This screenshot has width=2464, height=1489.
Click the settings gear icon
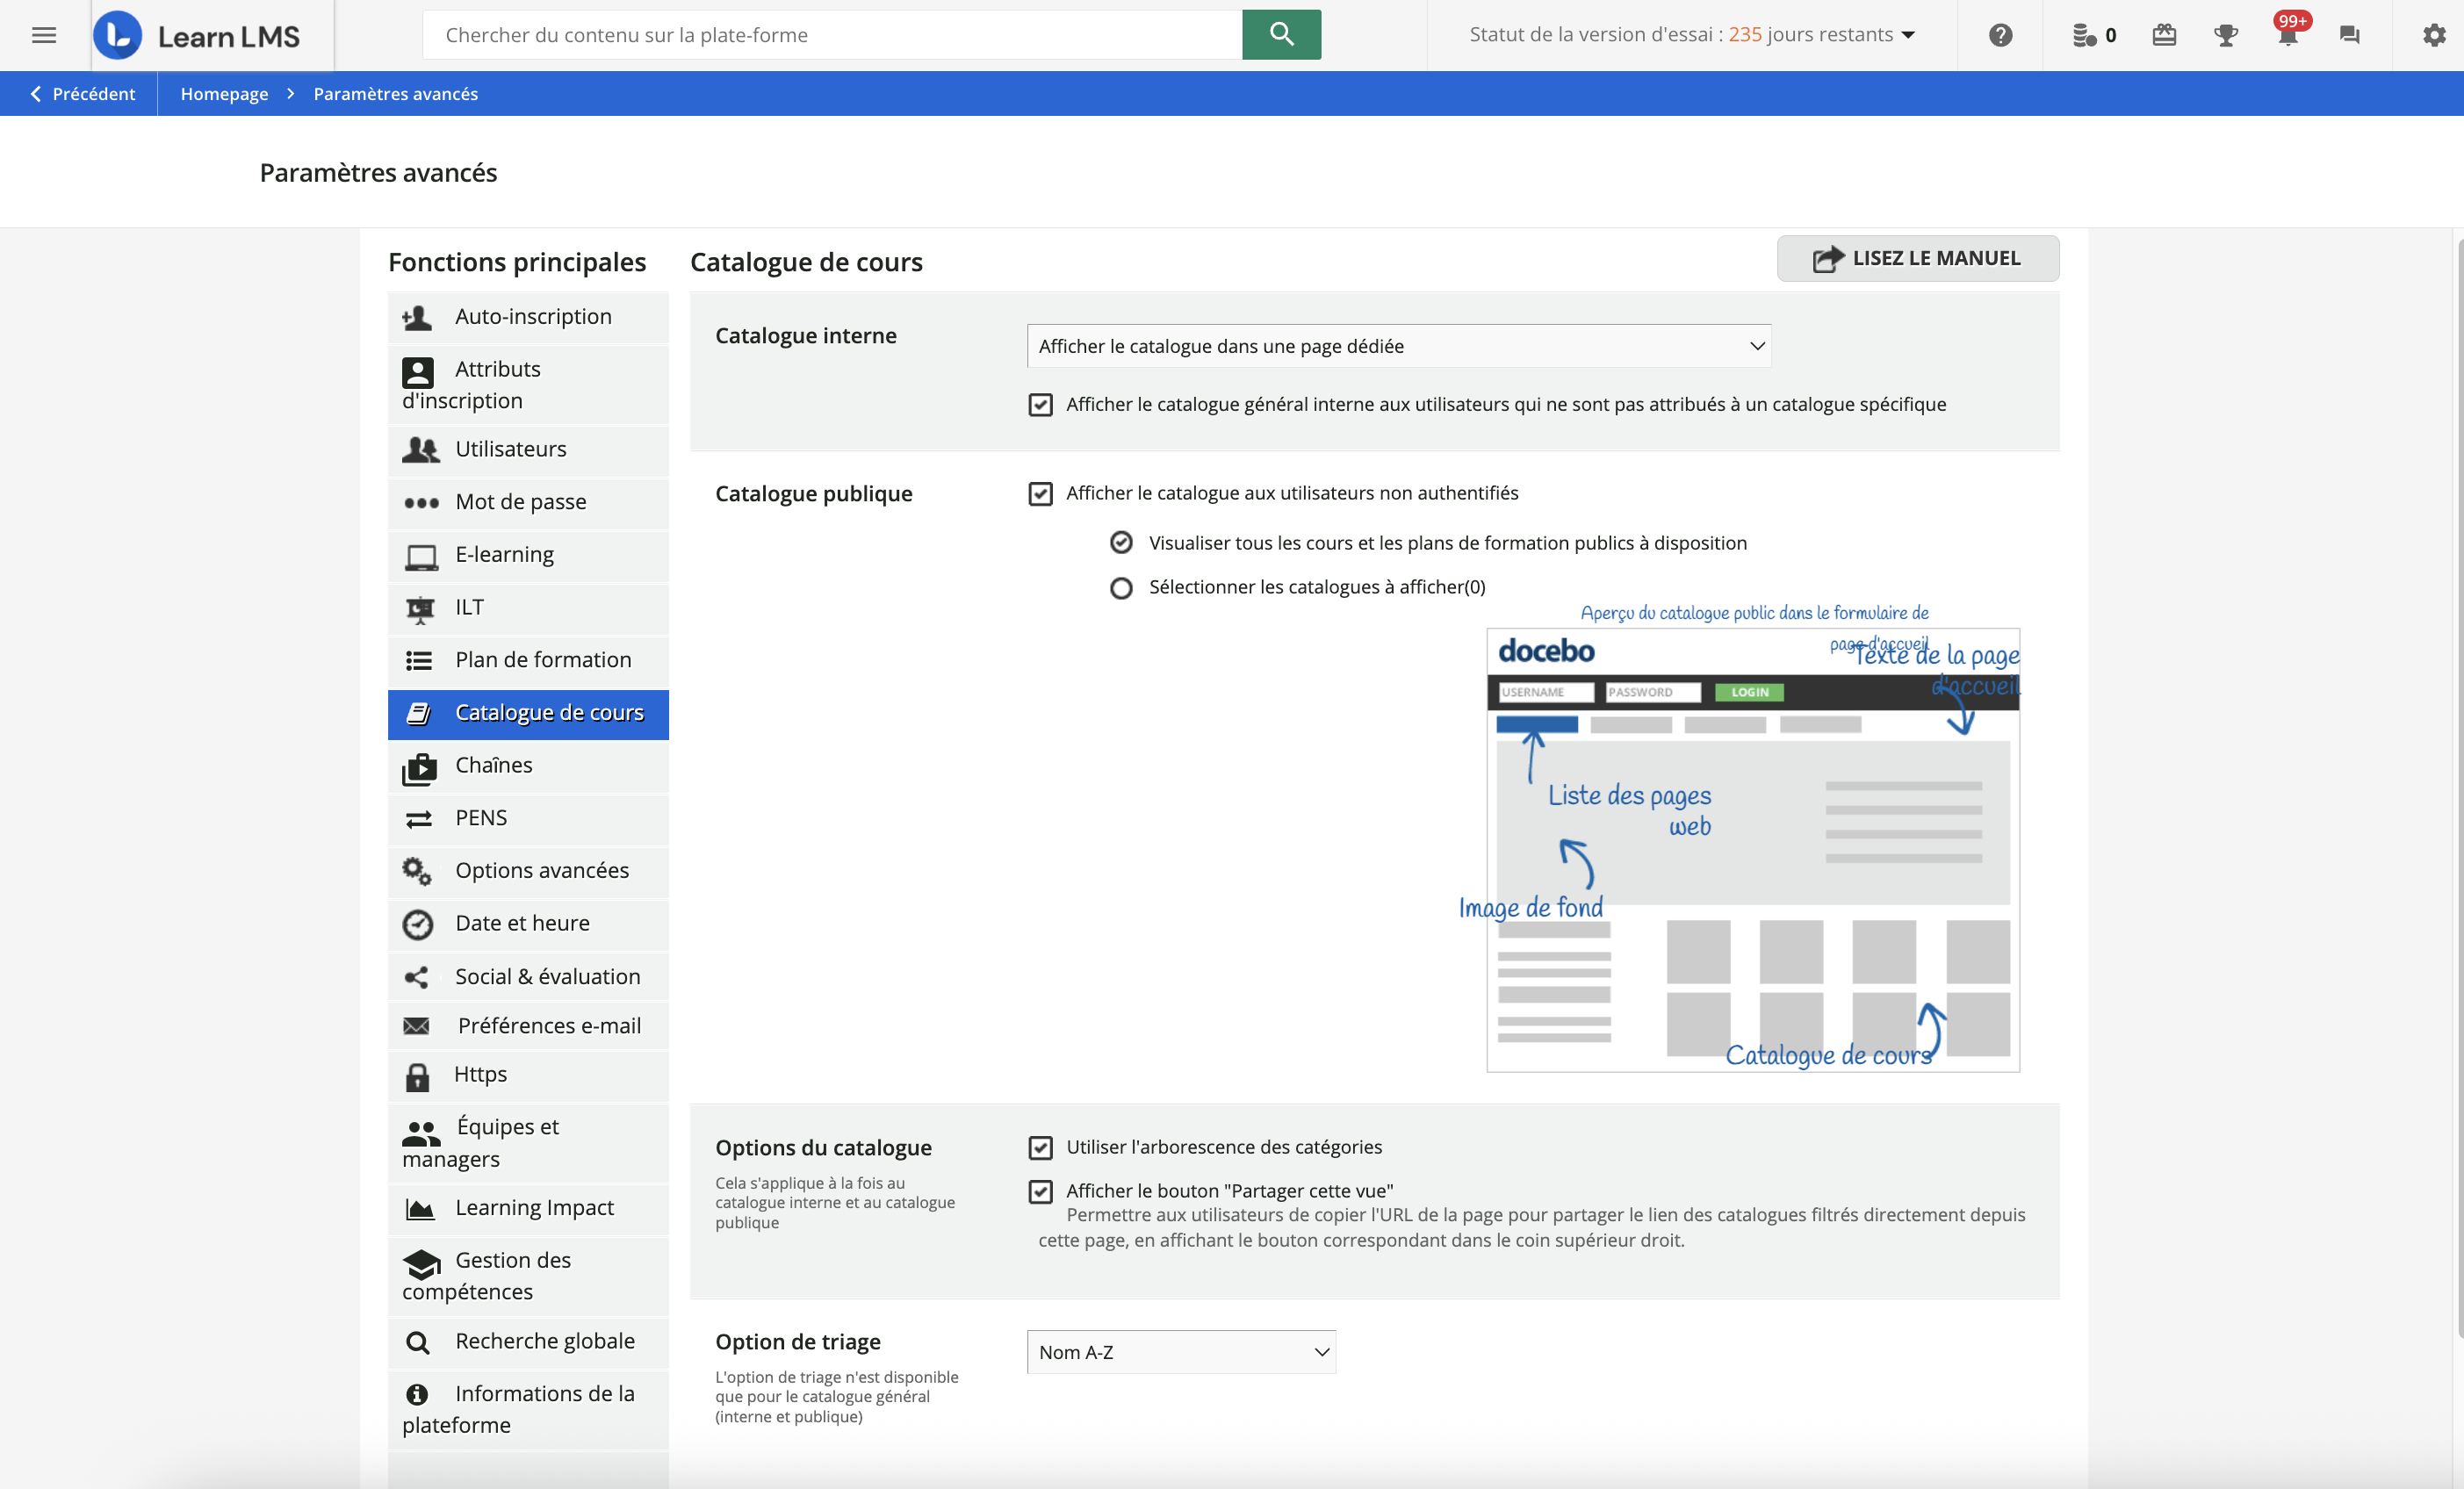point(2433,36)
